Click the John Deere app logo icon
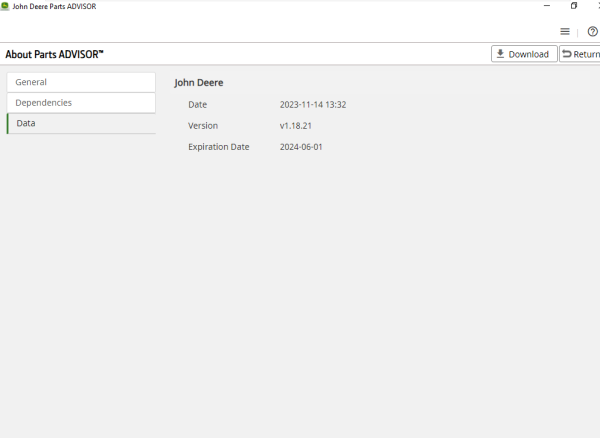Viewport: 600px width, 438px height. tap(5, 6)
